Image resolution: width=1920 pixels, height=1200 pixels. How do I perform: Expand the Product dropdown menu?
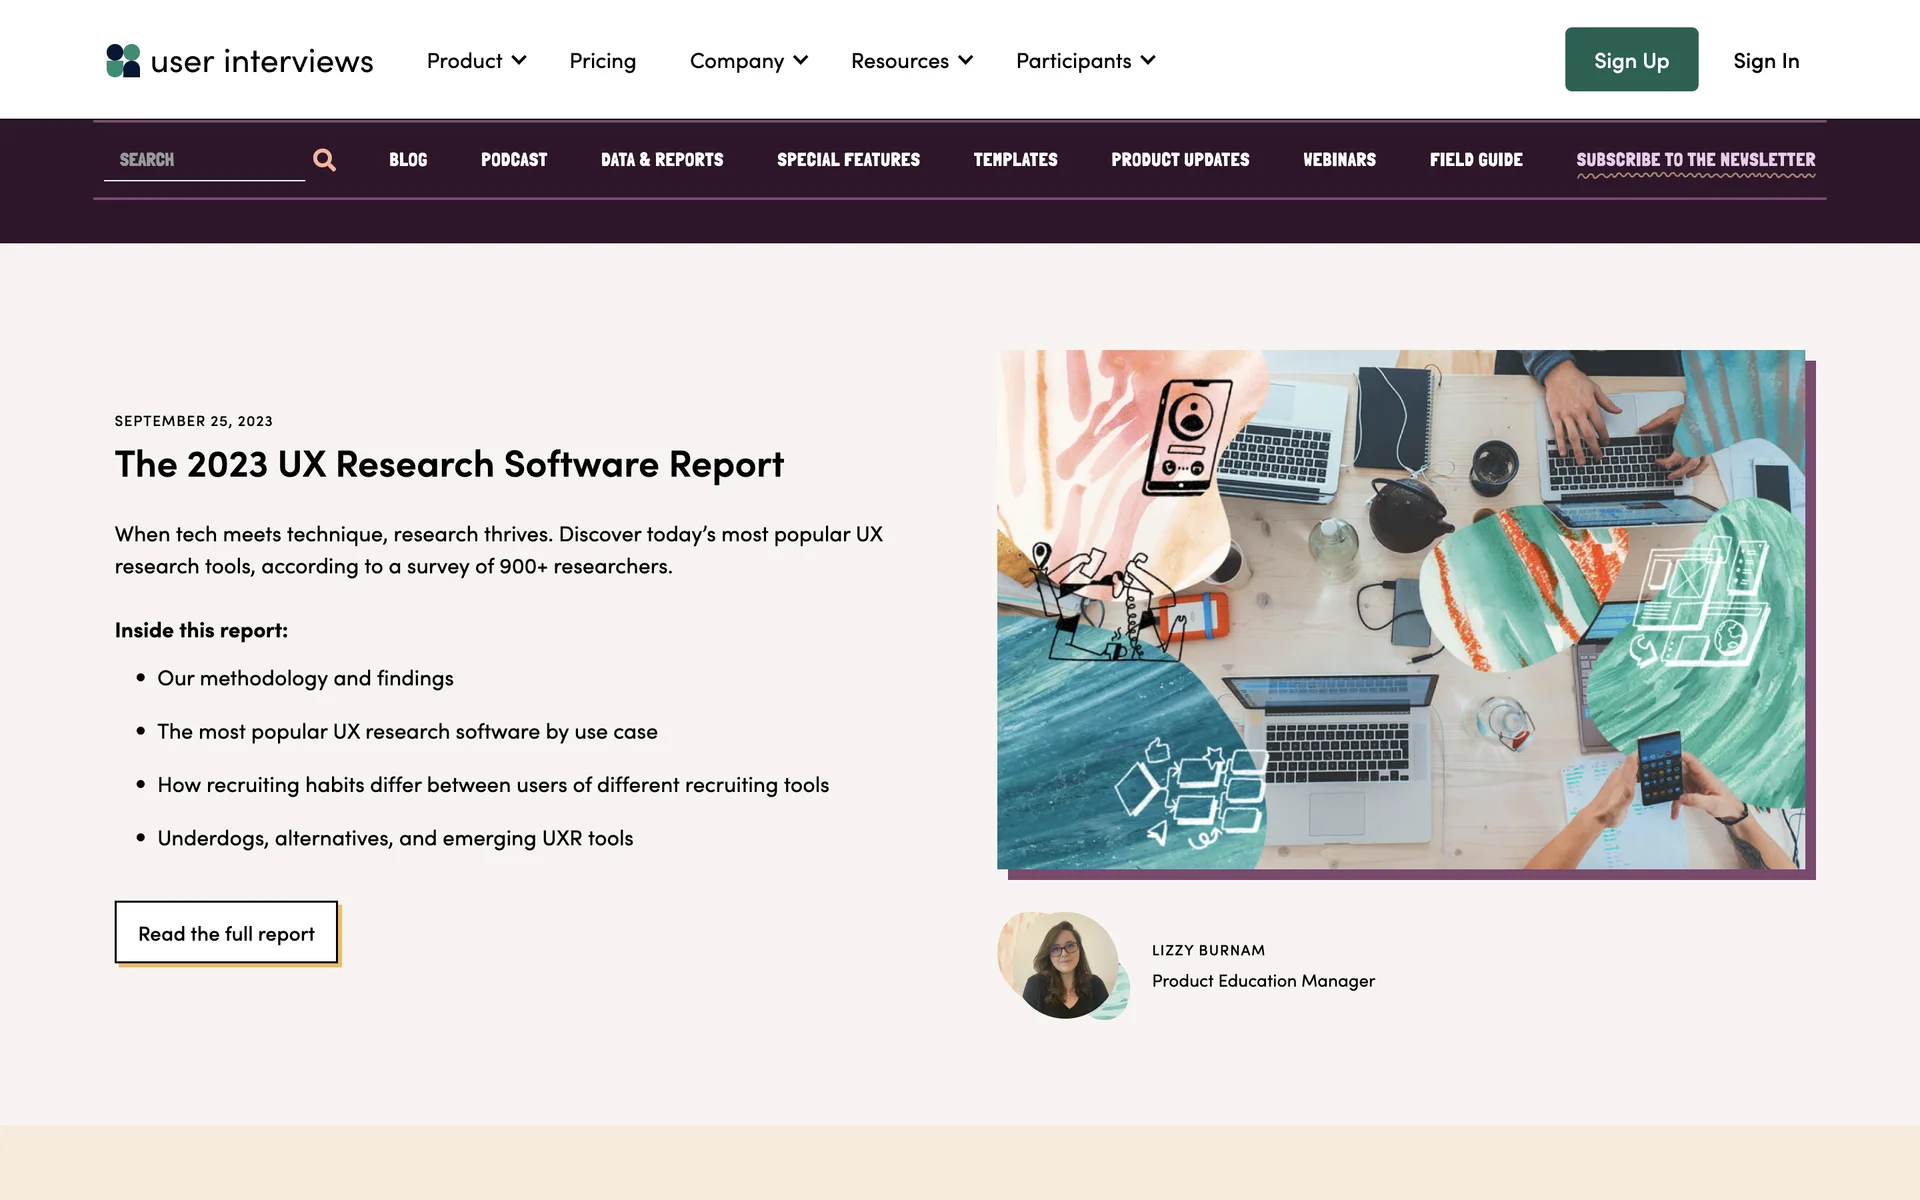pyautogui.click(x=476, y=61)
